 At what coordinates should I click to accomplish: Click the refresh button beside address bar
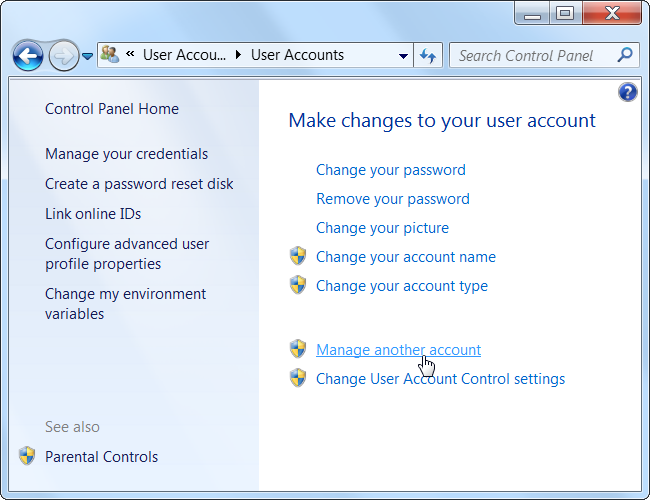tap(429, 56)
